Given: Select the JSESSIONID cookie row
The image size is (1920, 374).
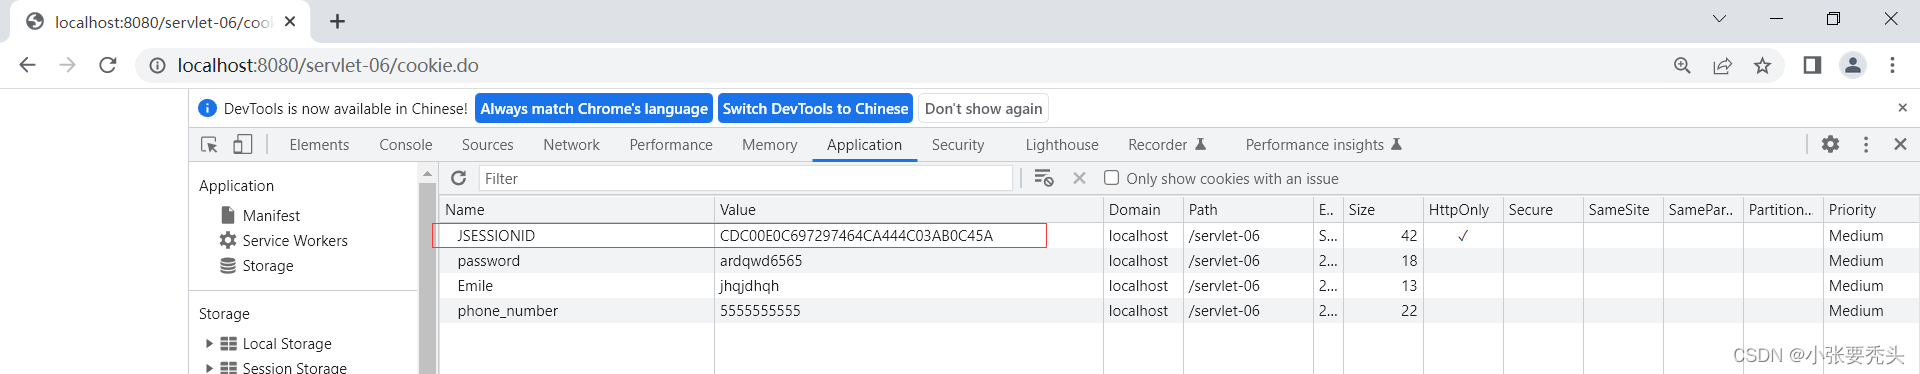Looking at the screenshot, I should (x=1179, y=235).
